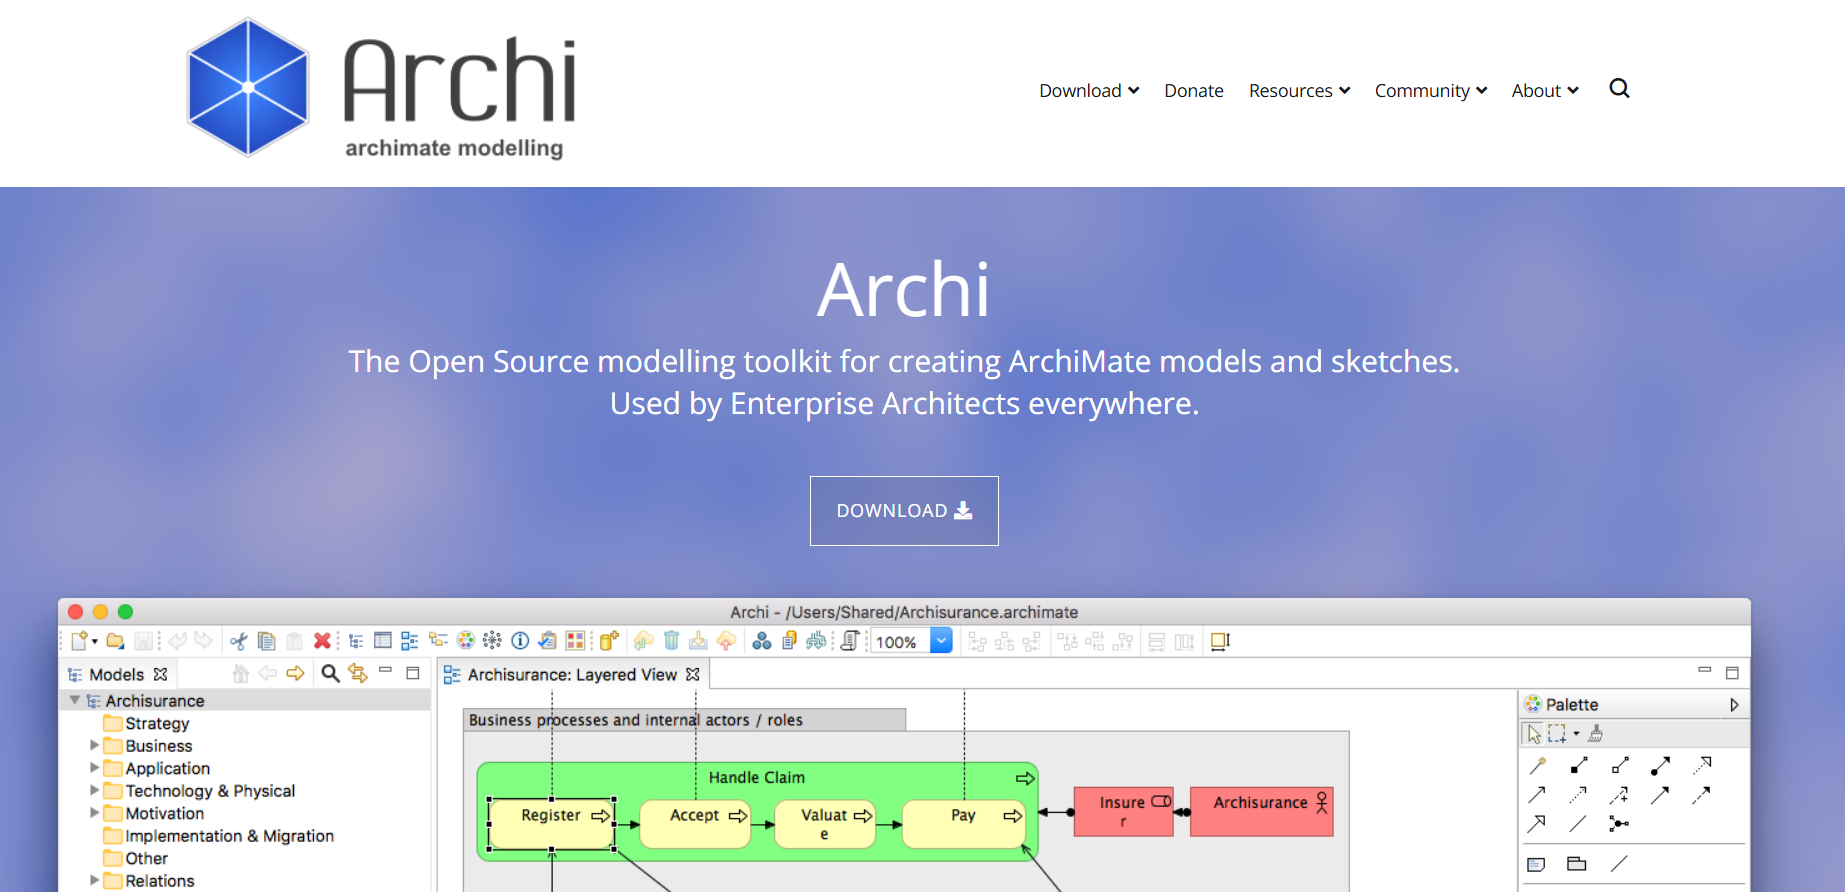Viewport: 1845px width, 892px height.
Task: Click the three blue circles toolbar icon
Action: tap(762, 641)
